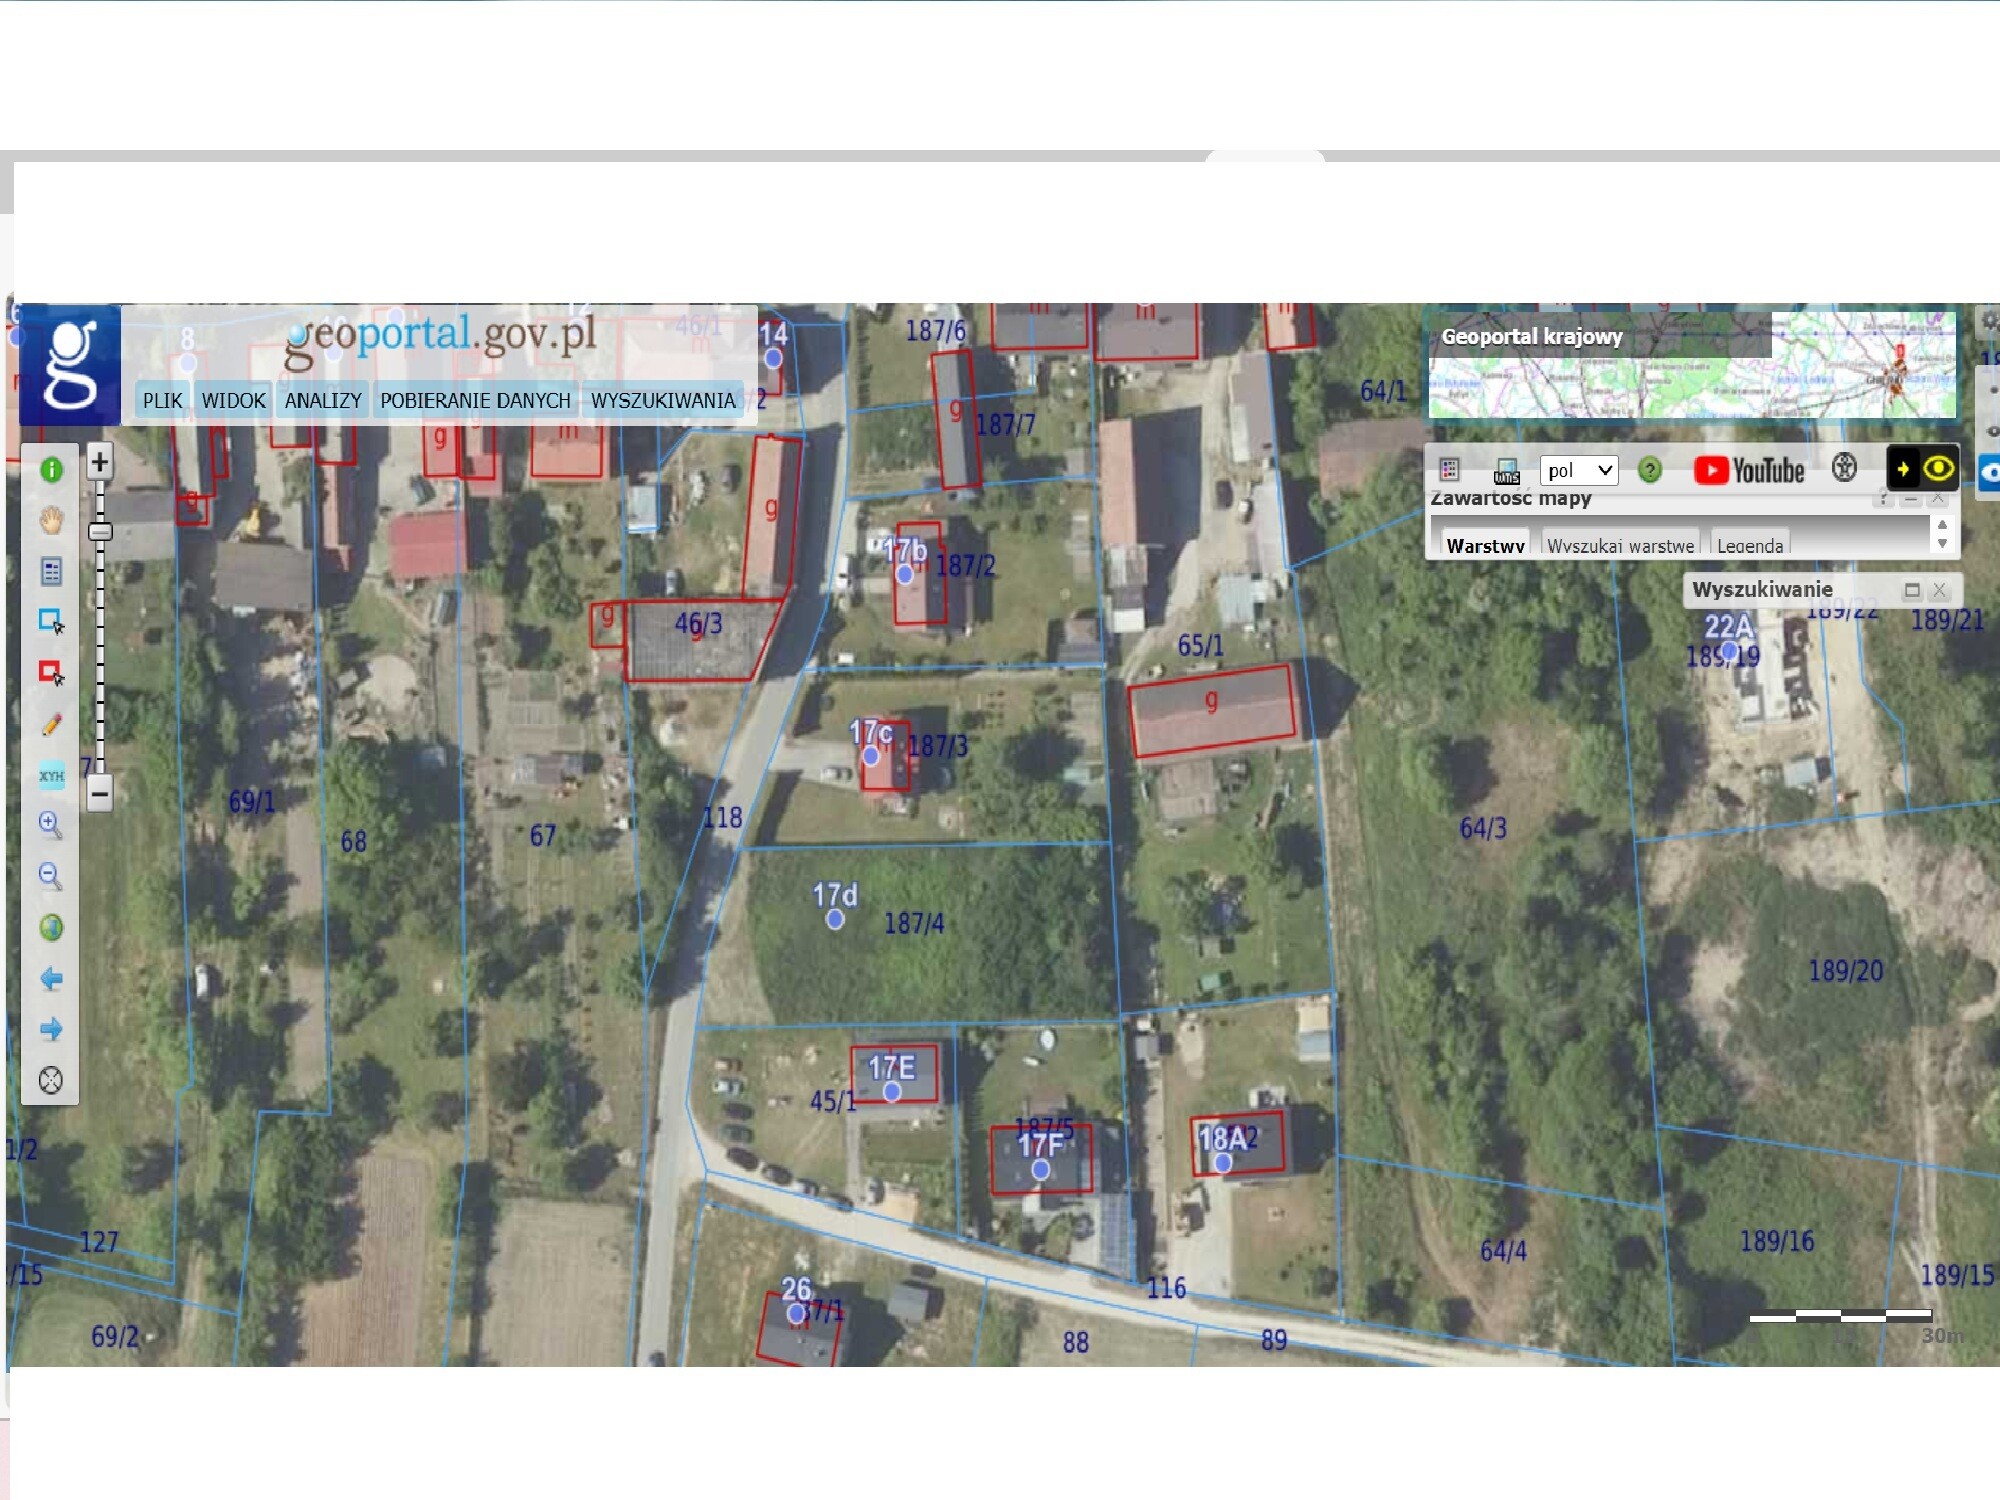Toggle the yellow eye high contrast mode

coord(1938,469)
